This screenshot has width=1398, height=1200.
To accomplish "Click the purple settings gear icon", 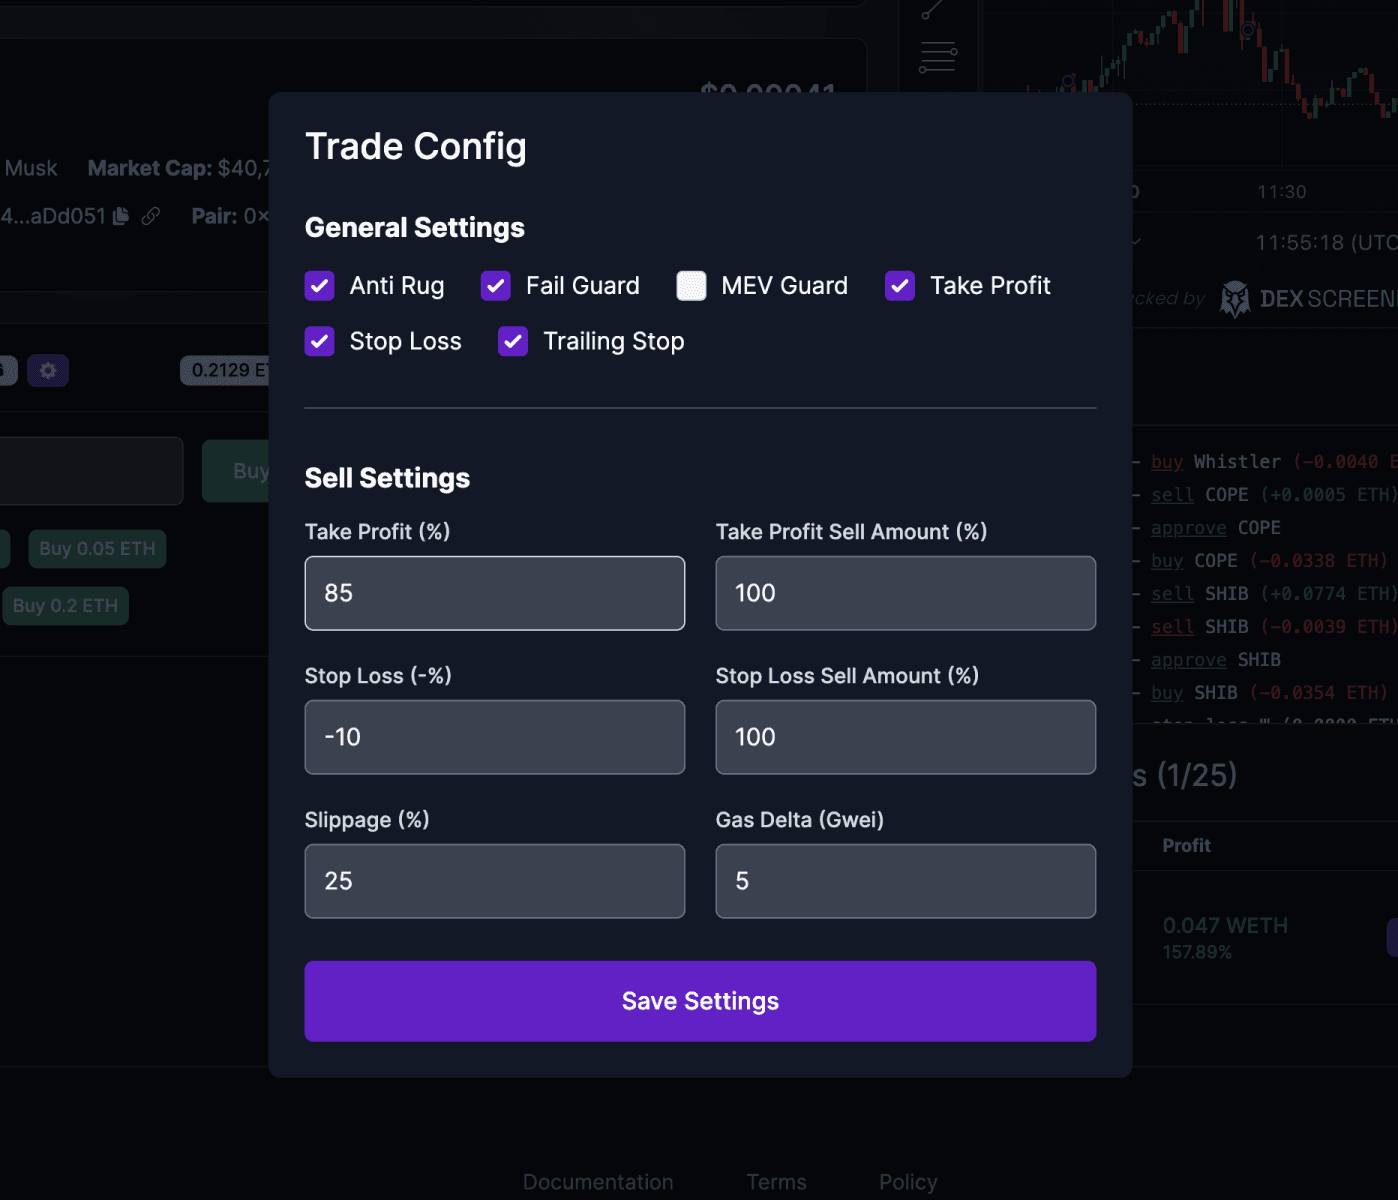I will pos(48,370).
